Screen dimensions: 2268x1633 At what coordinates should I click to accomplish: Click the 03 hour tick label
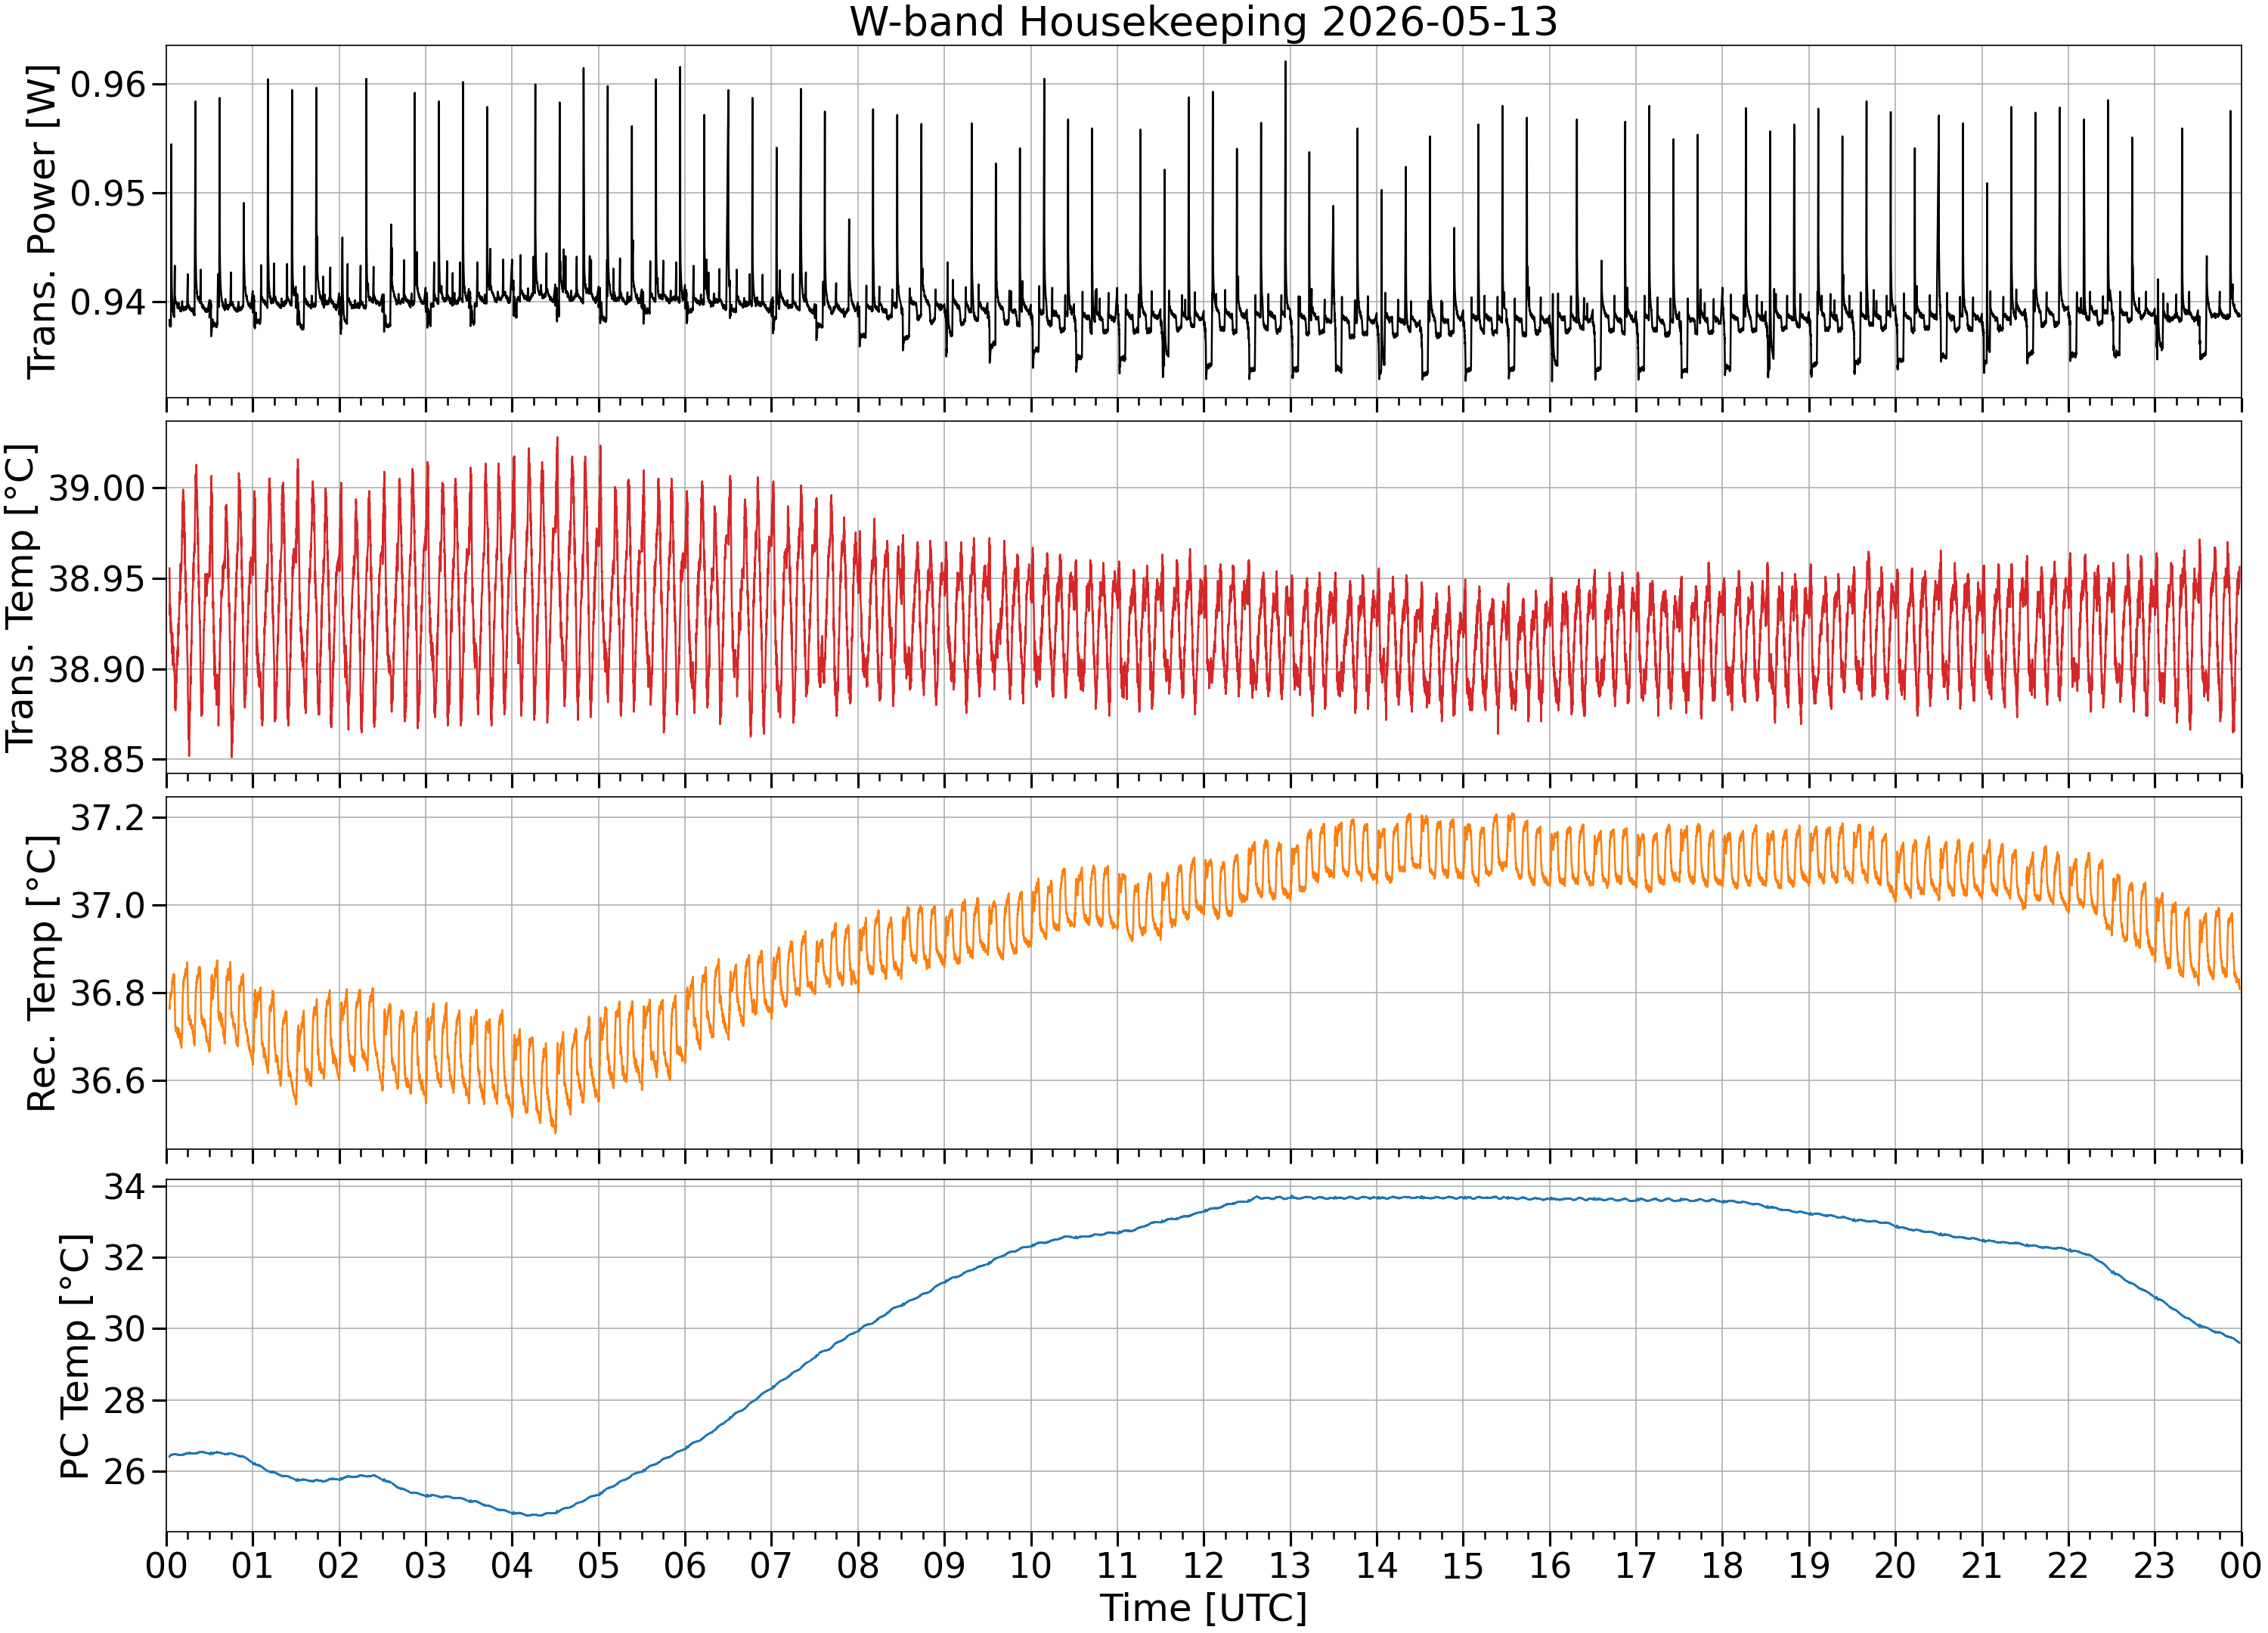(425, 1565)
